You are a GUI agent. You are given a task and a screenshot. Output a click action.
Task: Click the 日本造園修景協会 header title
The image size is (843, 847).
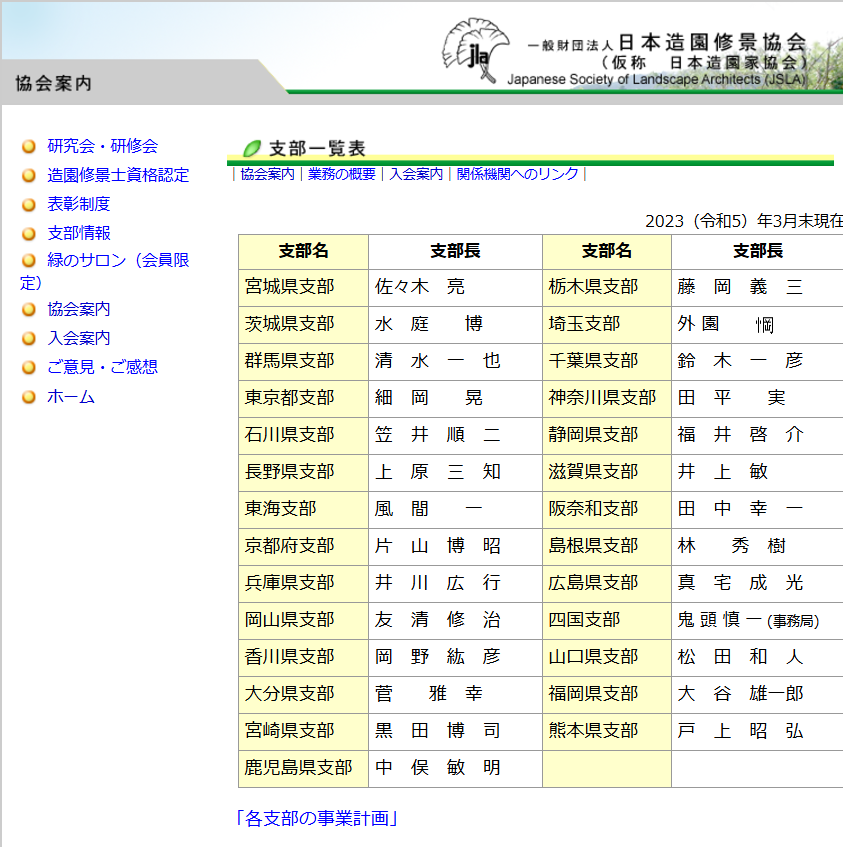coord(711,42)
